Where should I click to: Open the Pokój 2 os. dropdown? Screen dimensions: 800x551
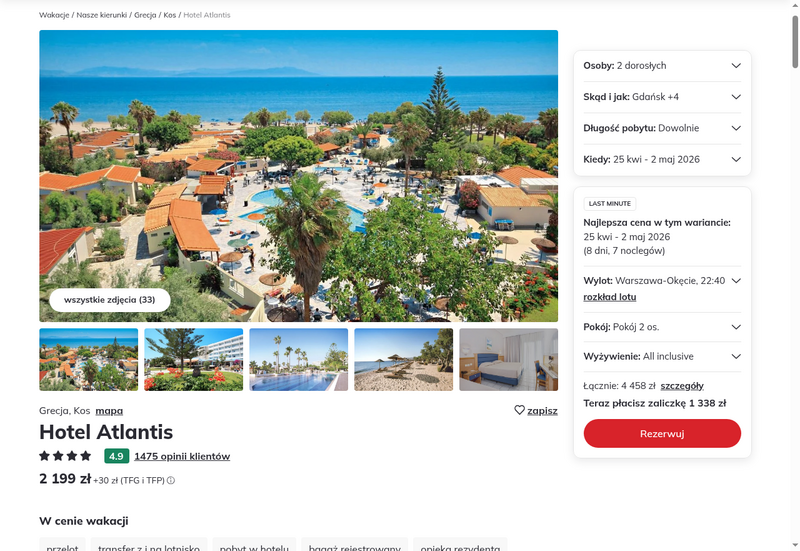tap(662, 327)
